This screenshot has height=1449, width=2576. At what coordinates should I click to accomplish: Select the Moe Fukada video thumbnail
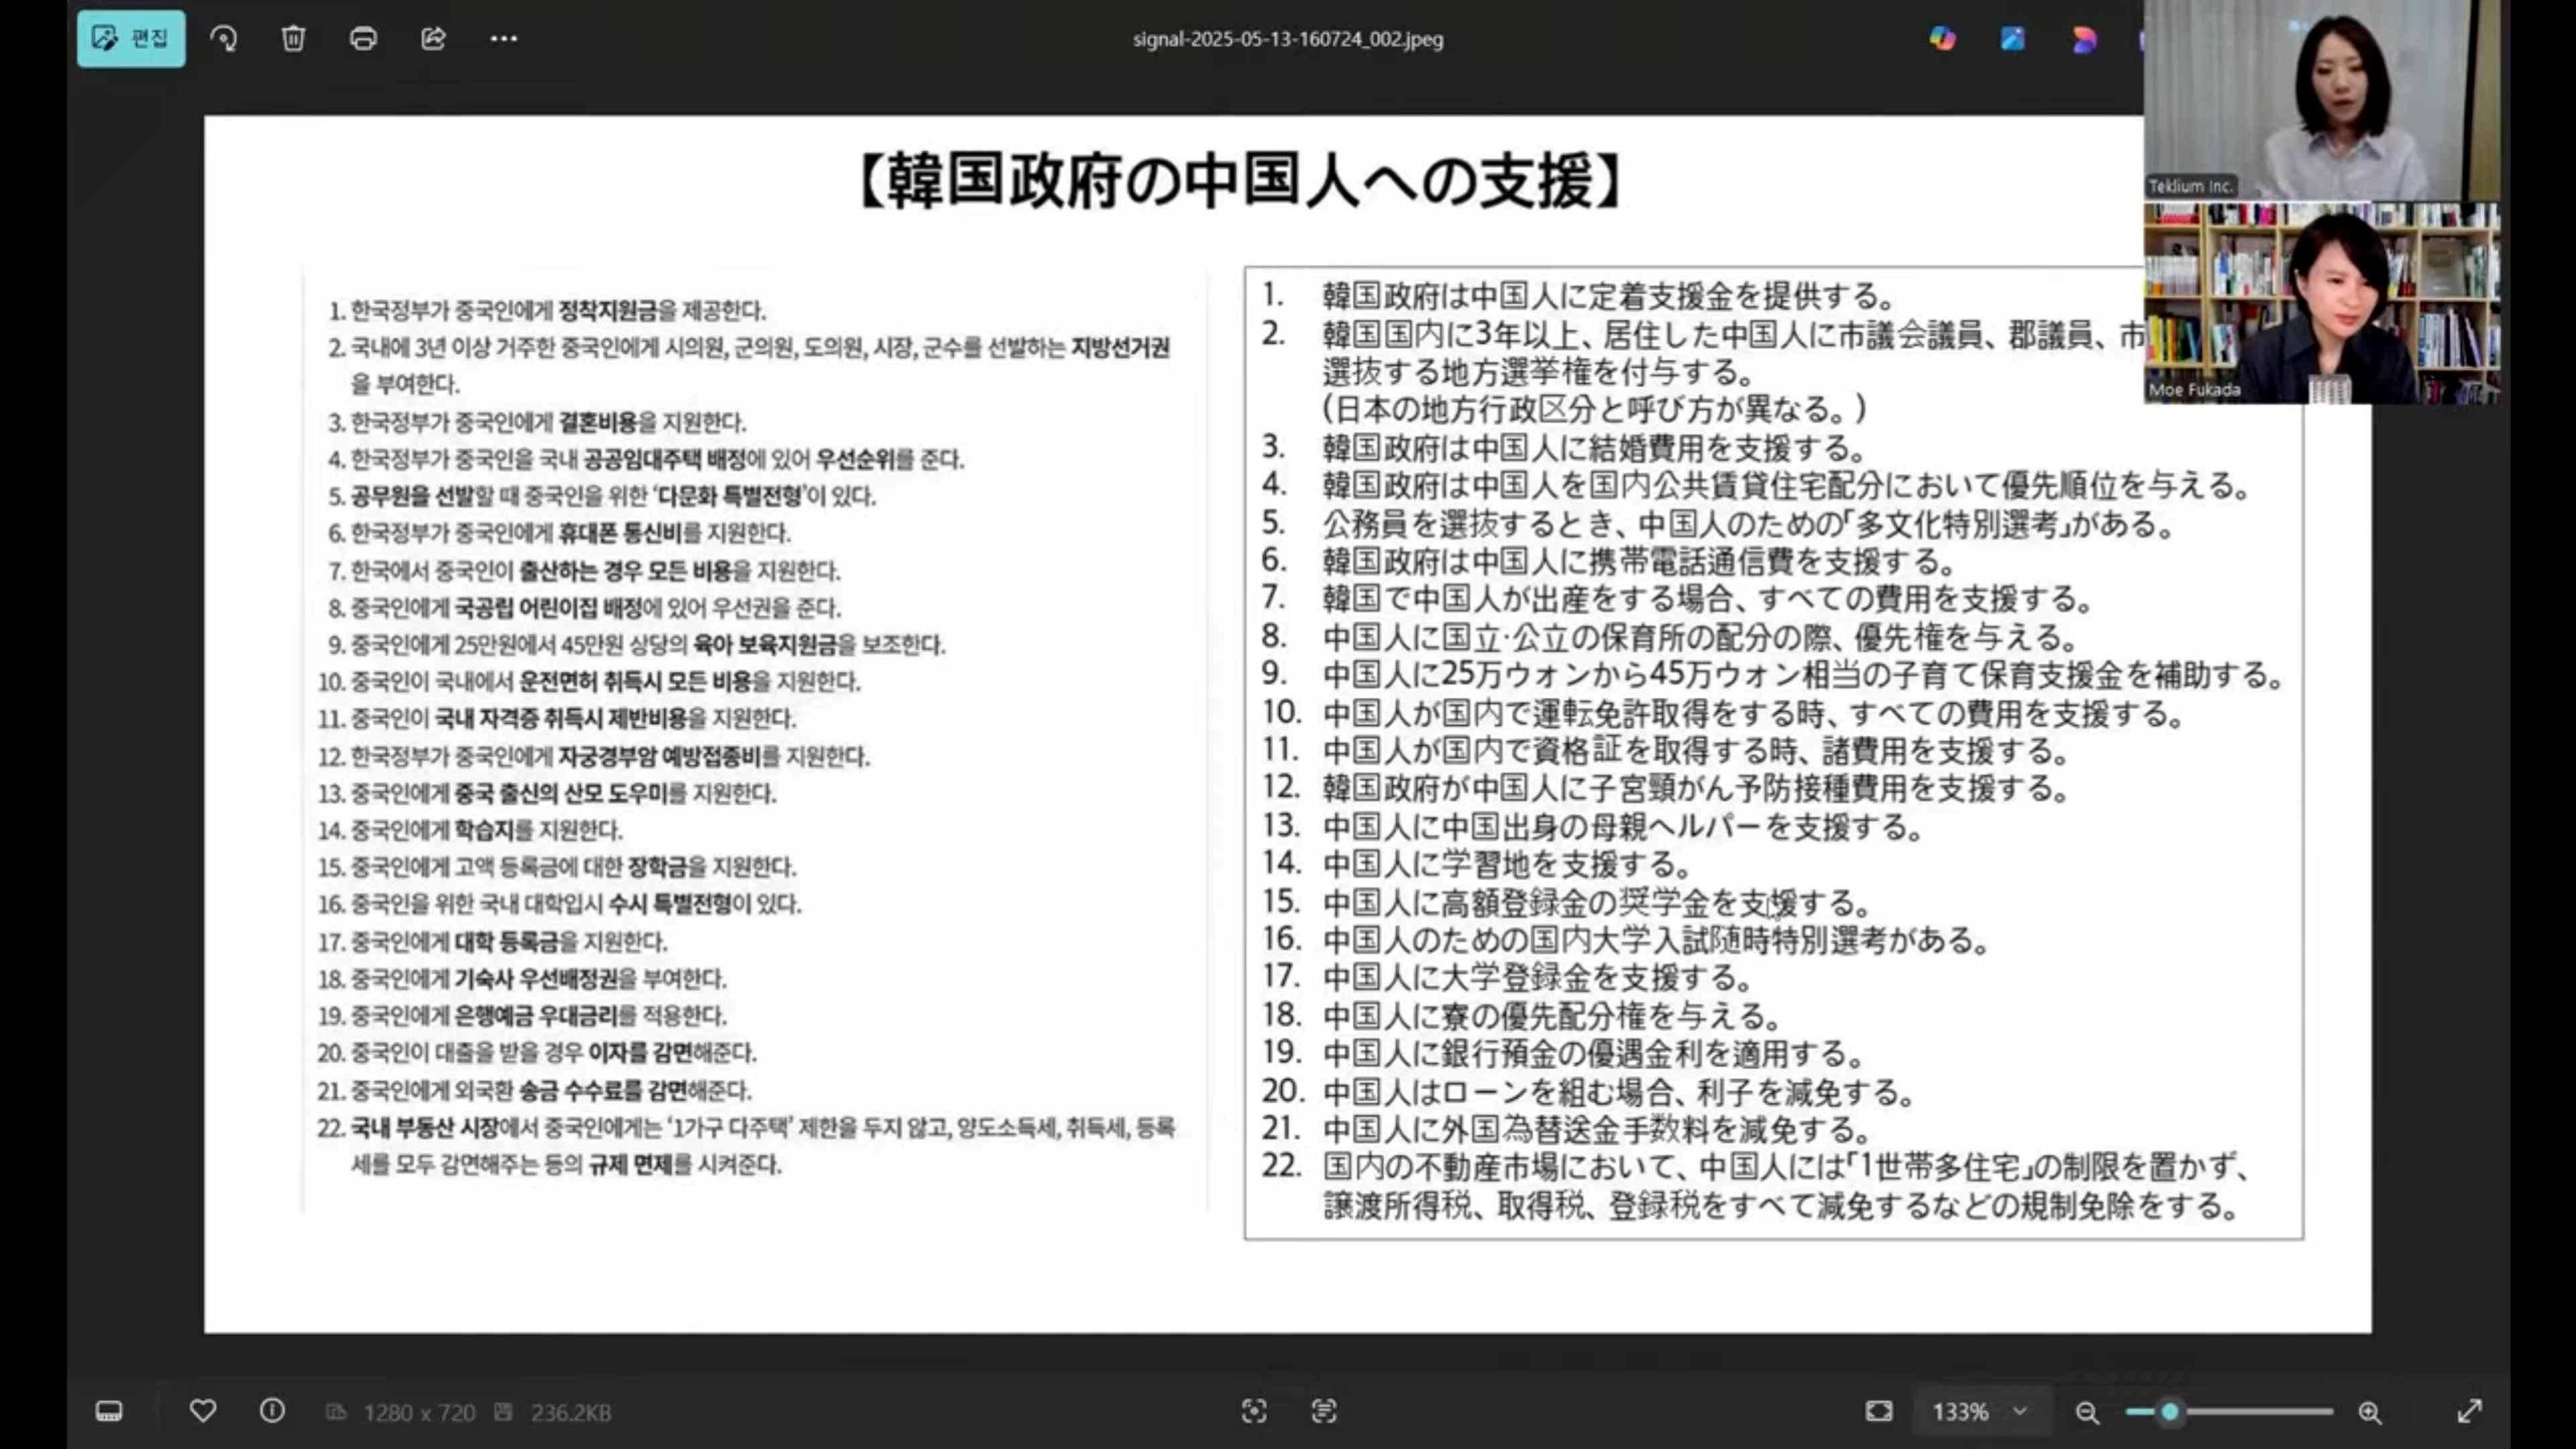click(2321, 303)
